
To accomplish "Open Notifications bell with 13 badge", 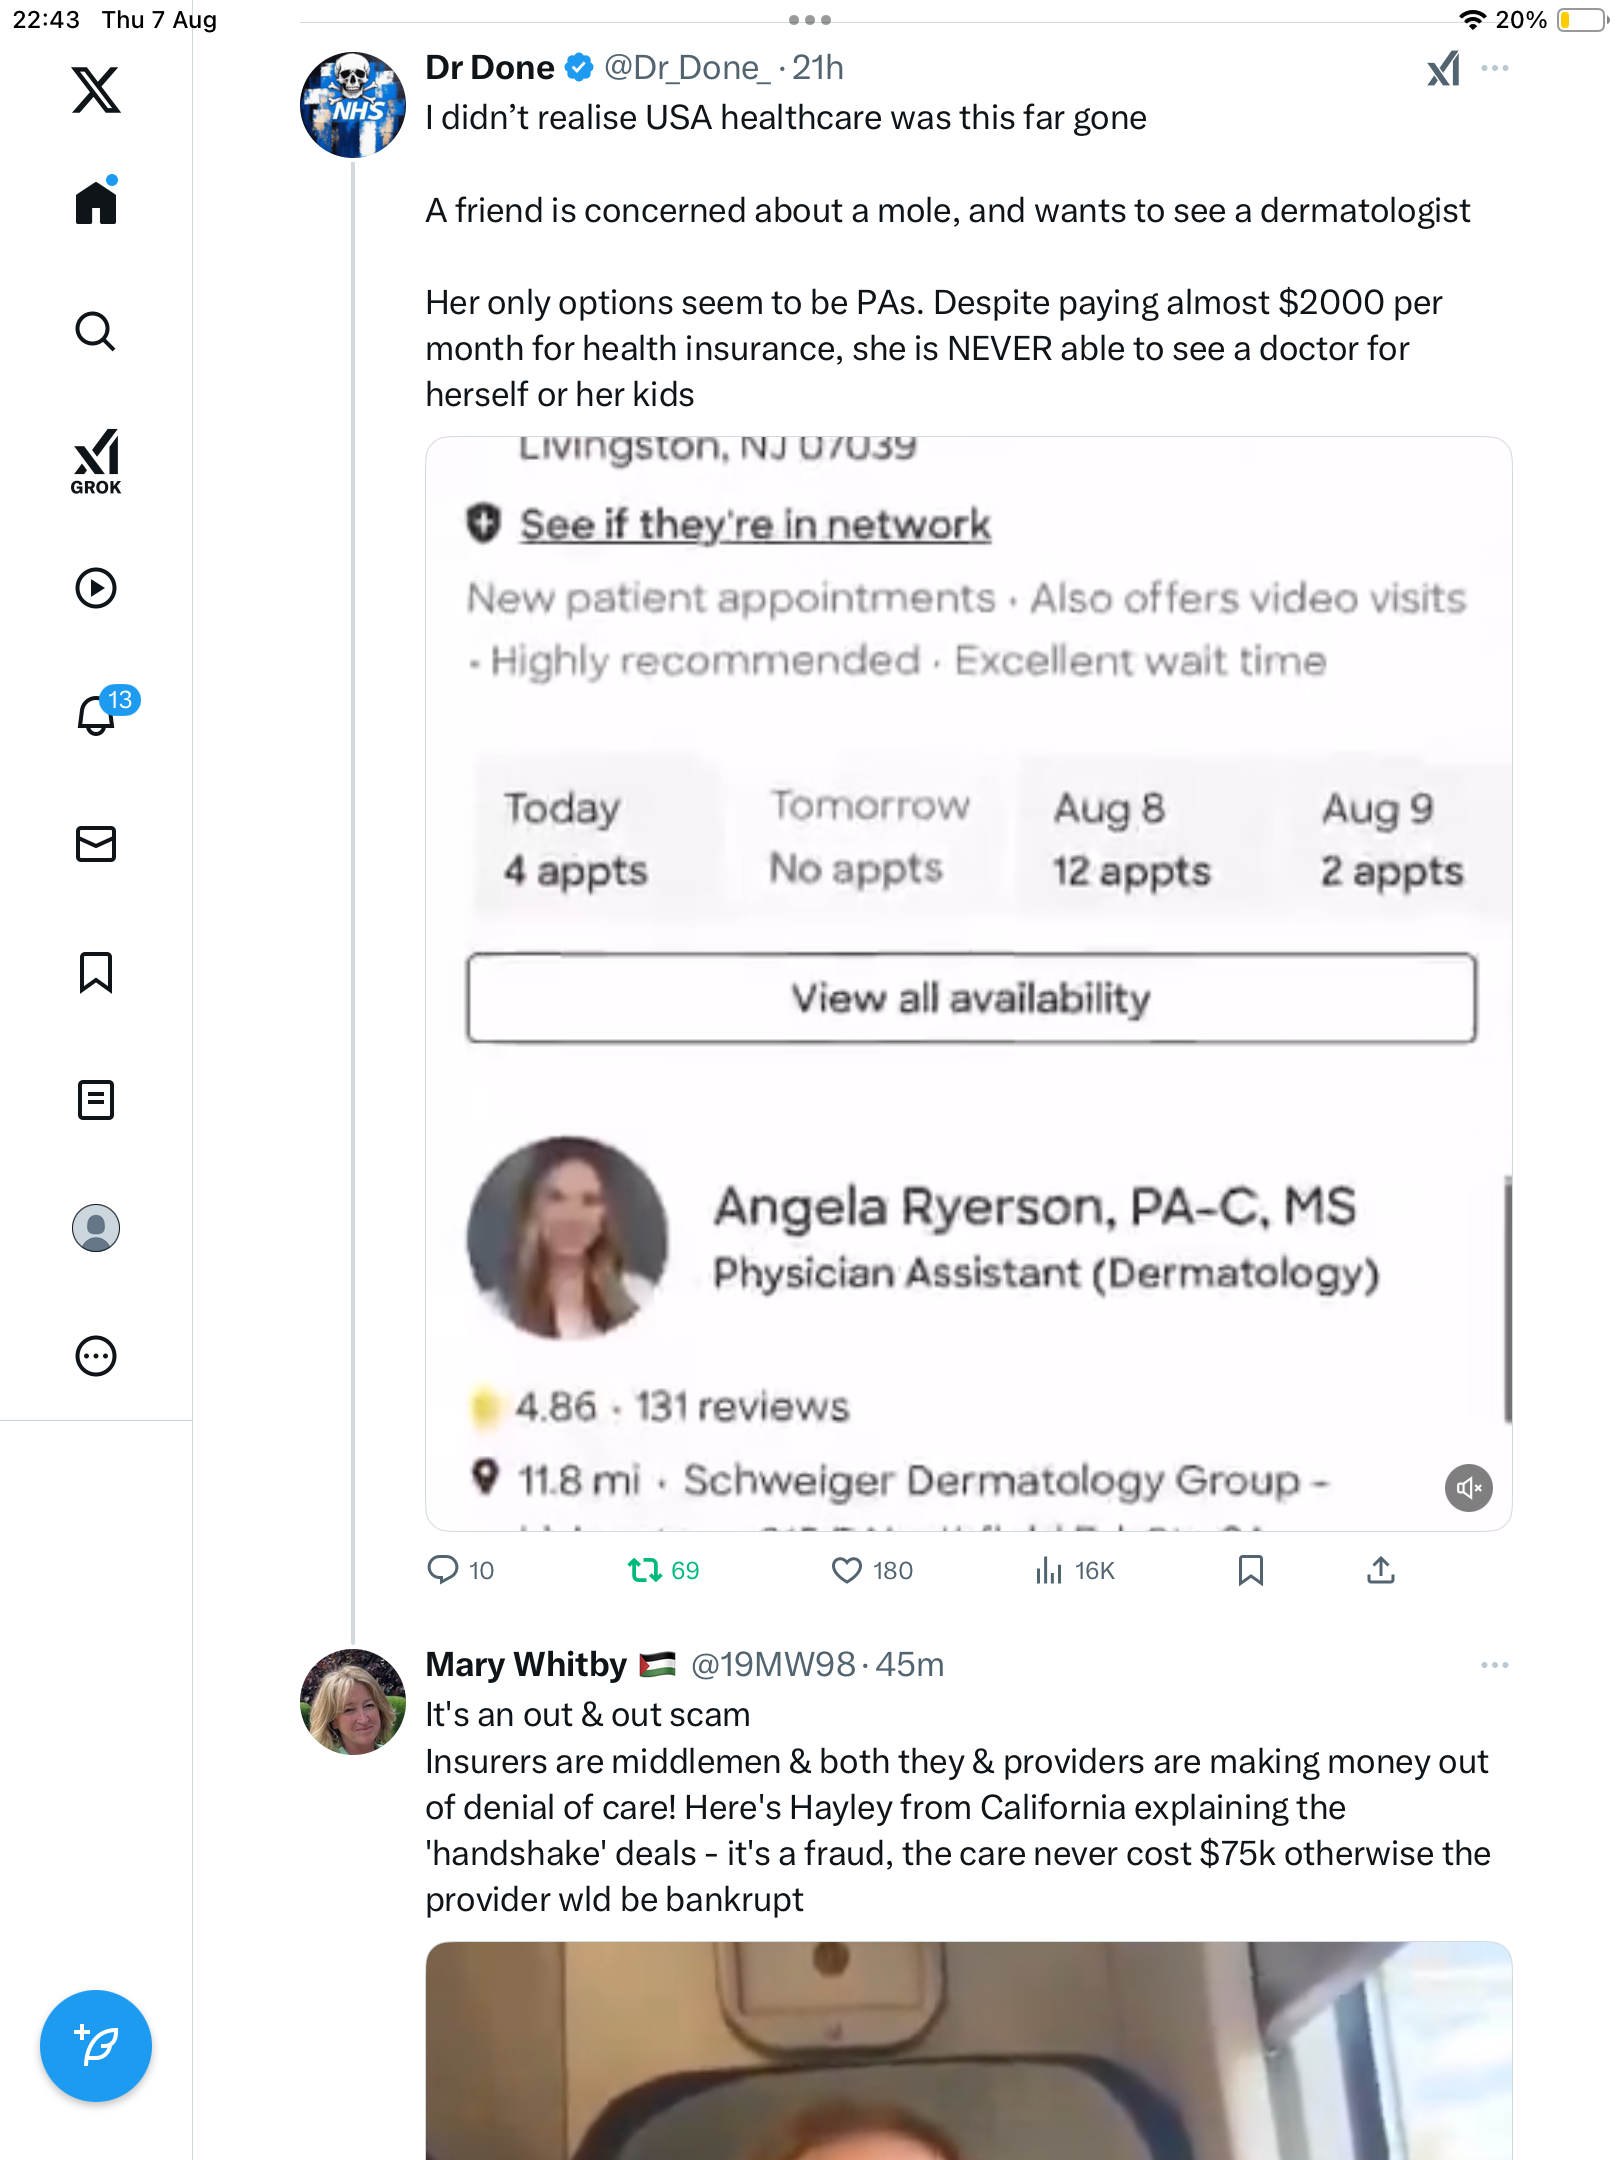I will click(x=98, y=715).
